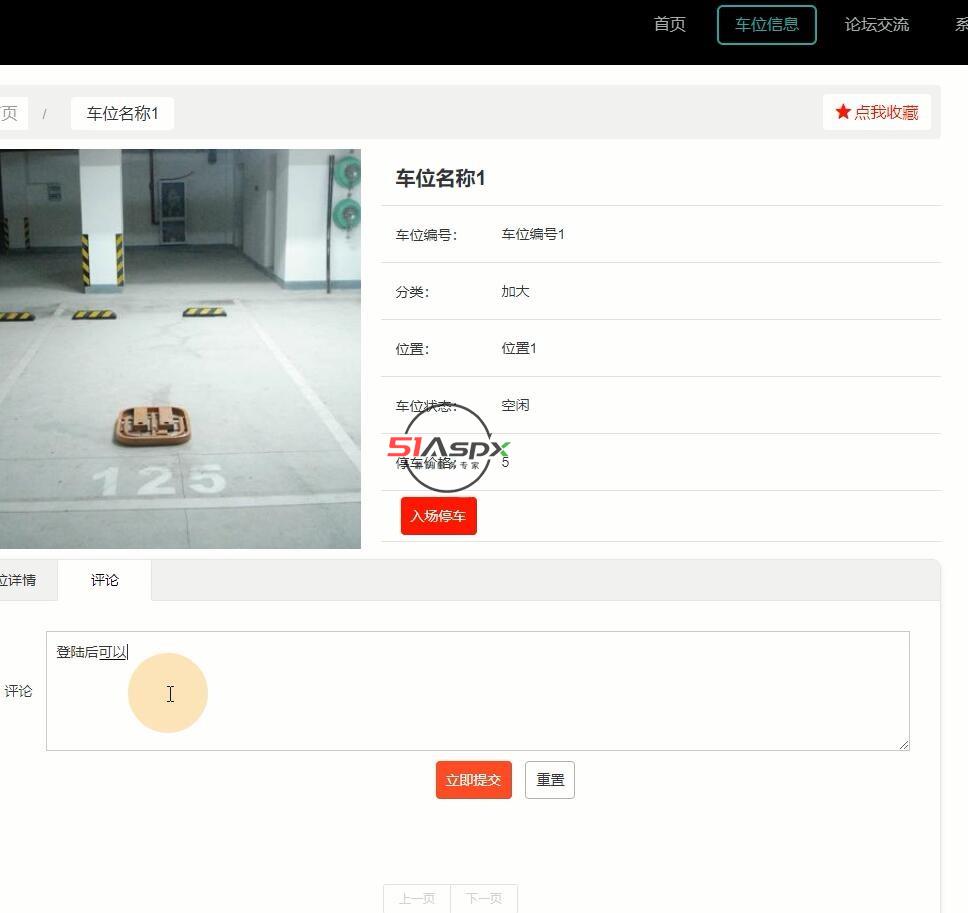Go to previous page with 上一页
The height and width of the screenshot is (913, 968).
[417, 898]
